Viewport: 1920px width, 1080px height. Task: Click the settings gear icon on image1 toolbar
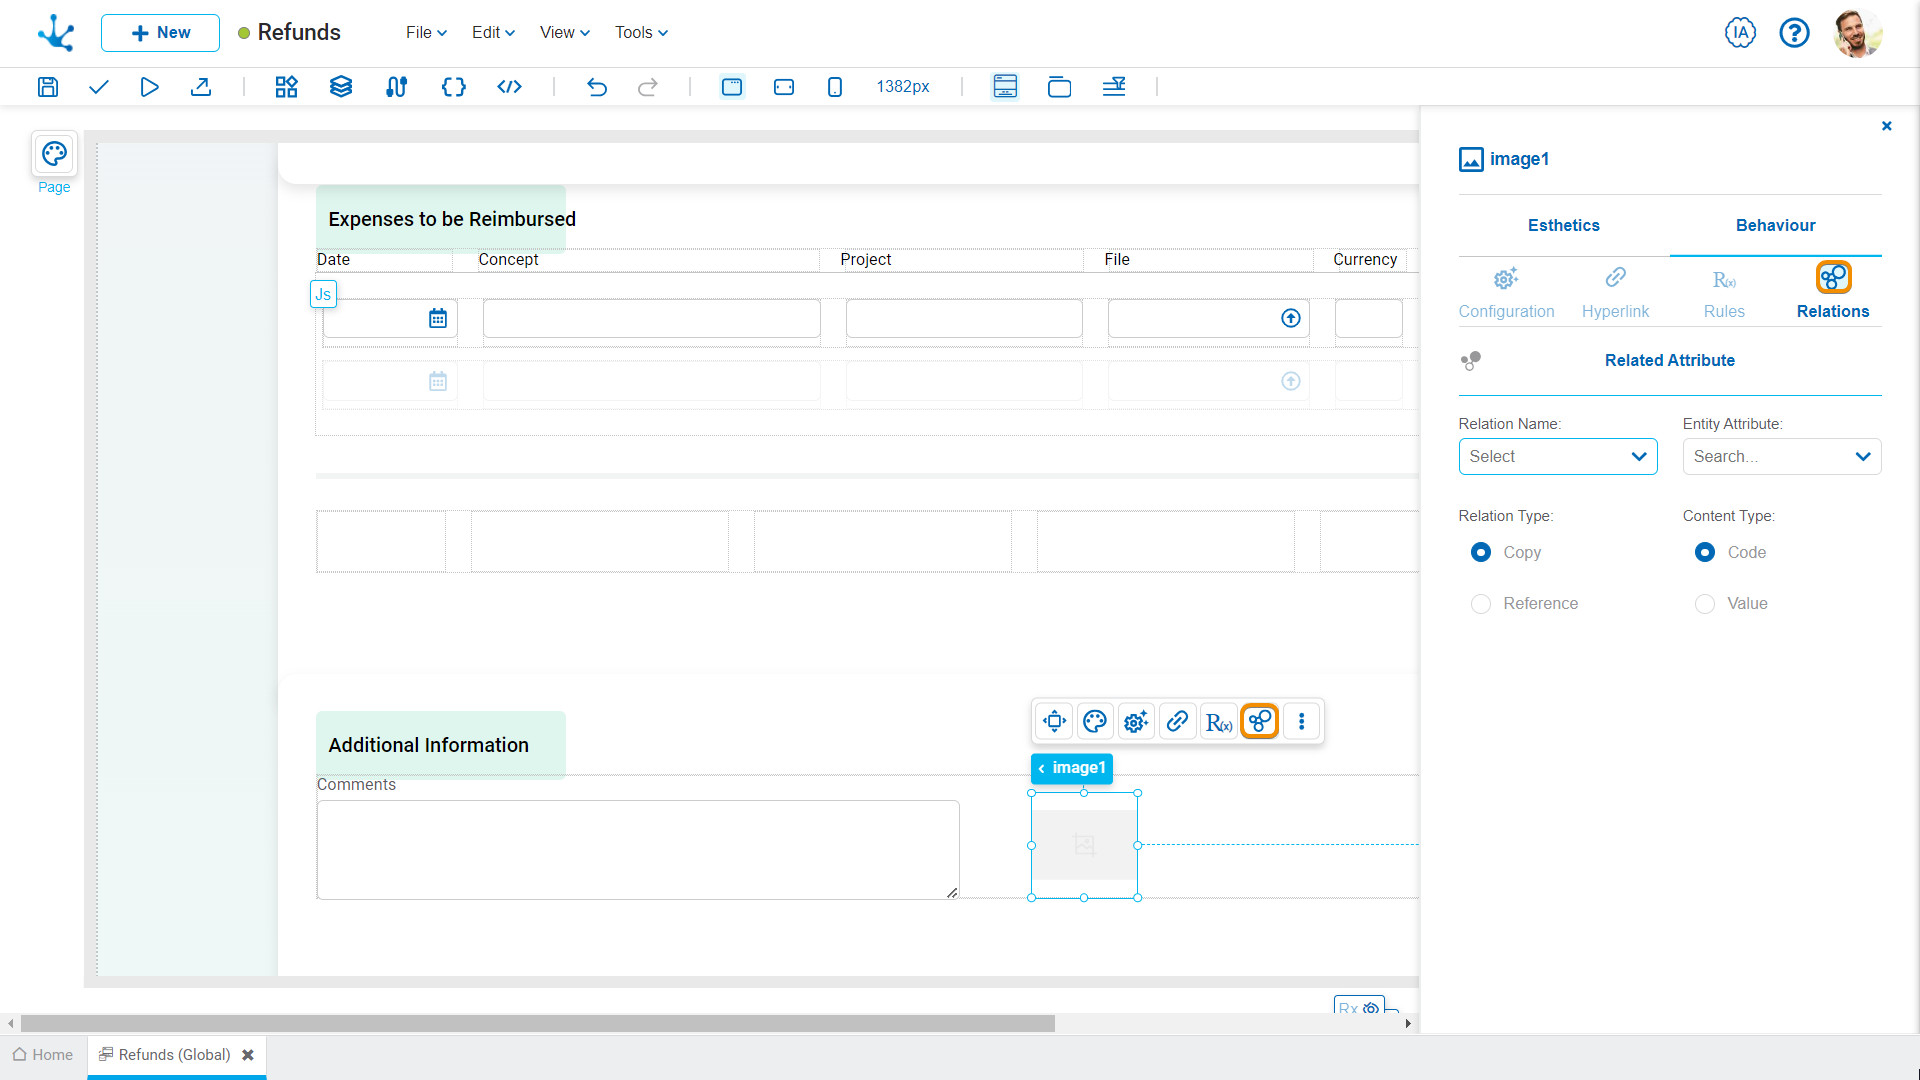point(1134,721)
